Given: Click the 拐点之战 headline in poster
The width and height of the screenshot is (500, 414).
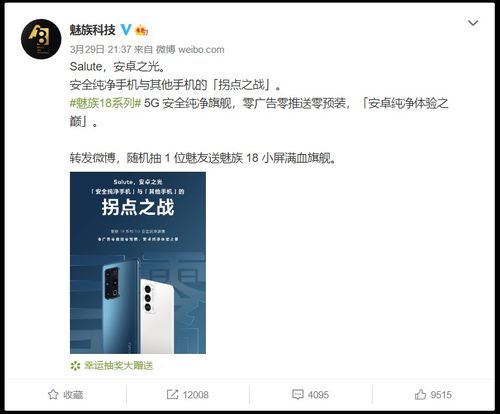Looking at the screenshot, I should [x=138, y=207].
